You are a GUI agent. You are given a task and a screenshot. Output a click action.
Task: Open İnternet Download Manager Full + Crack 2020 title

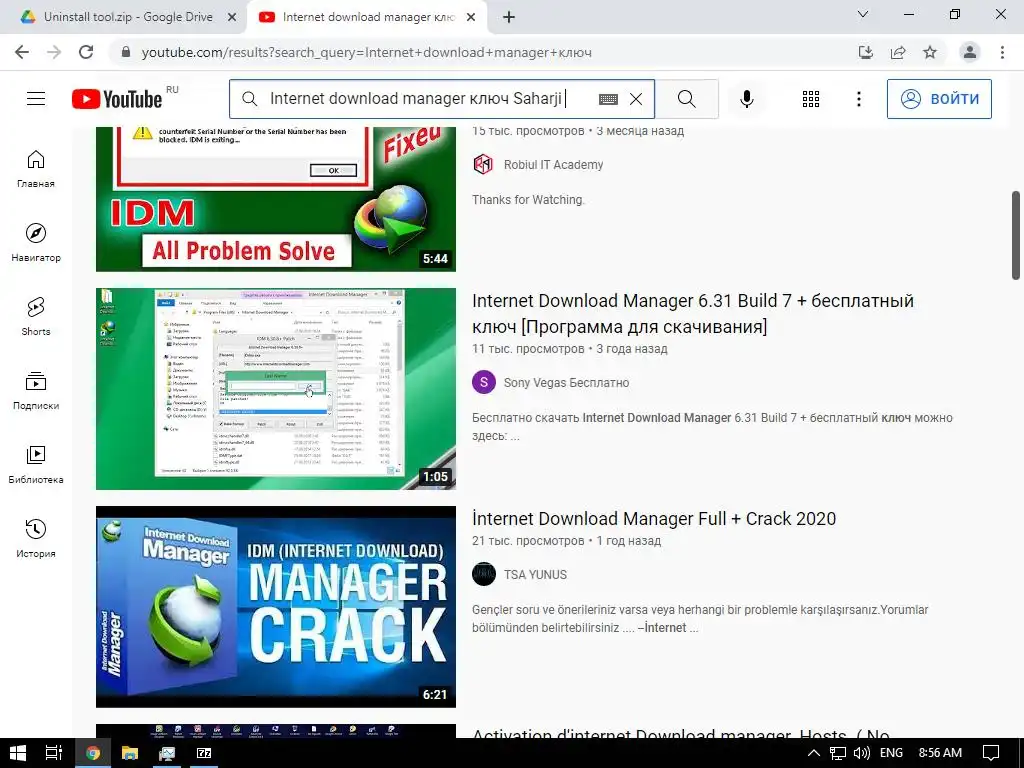click(x=654, y=519)
